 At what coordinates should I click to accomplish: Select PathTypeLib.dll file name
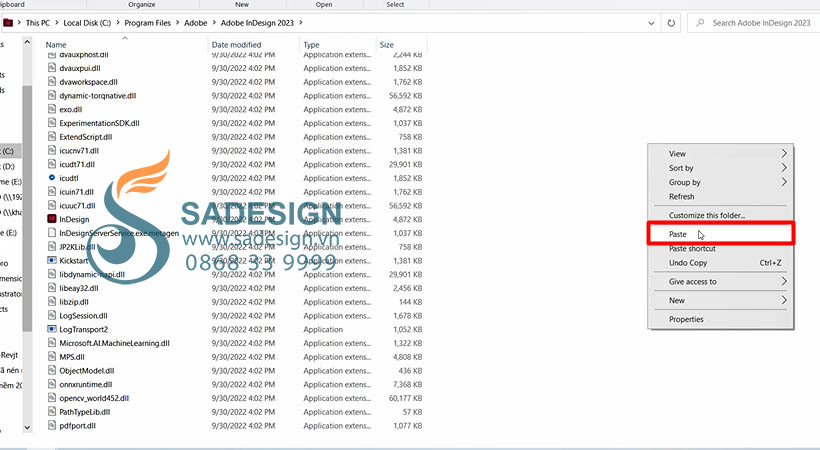85,412
